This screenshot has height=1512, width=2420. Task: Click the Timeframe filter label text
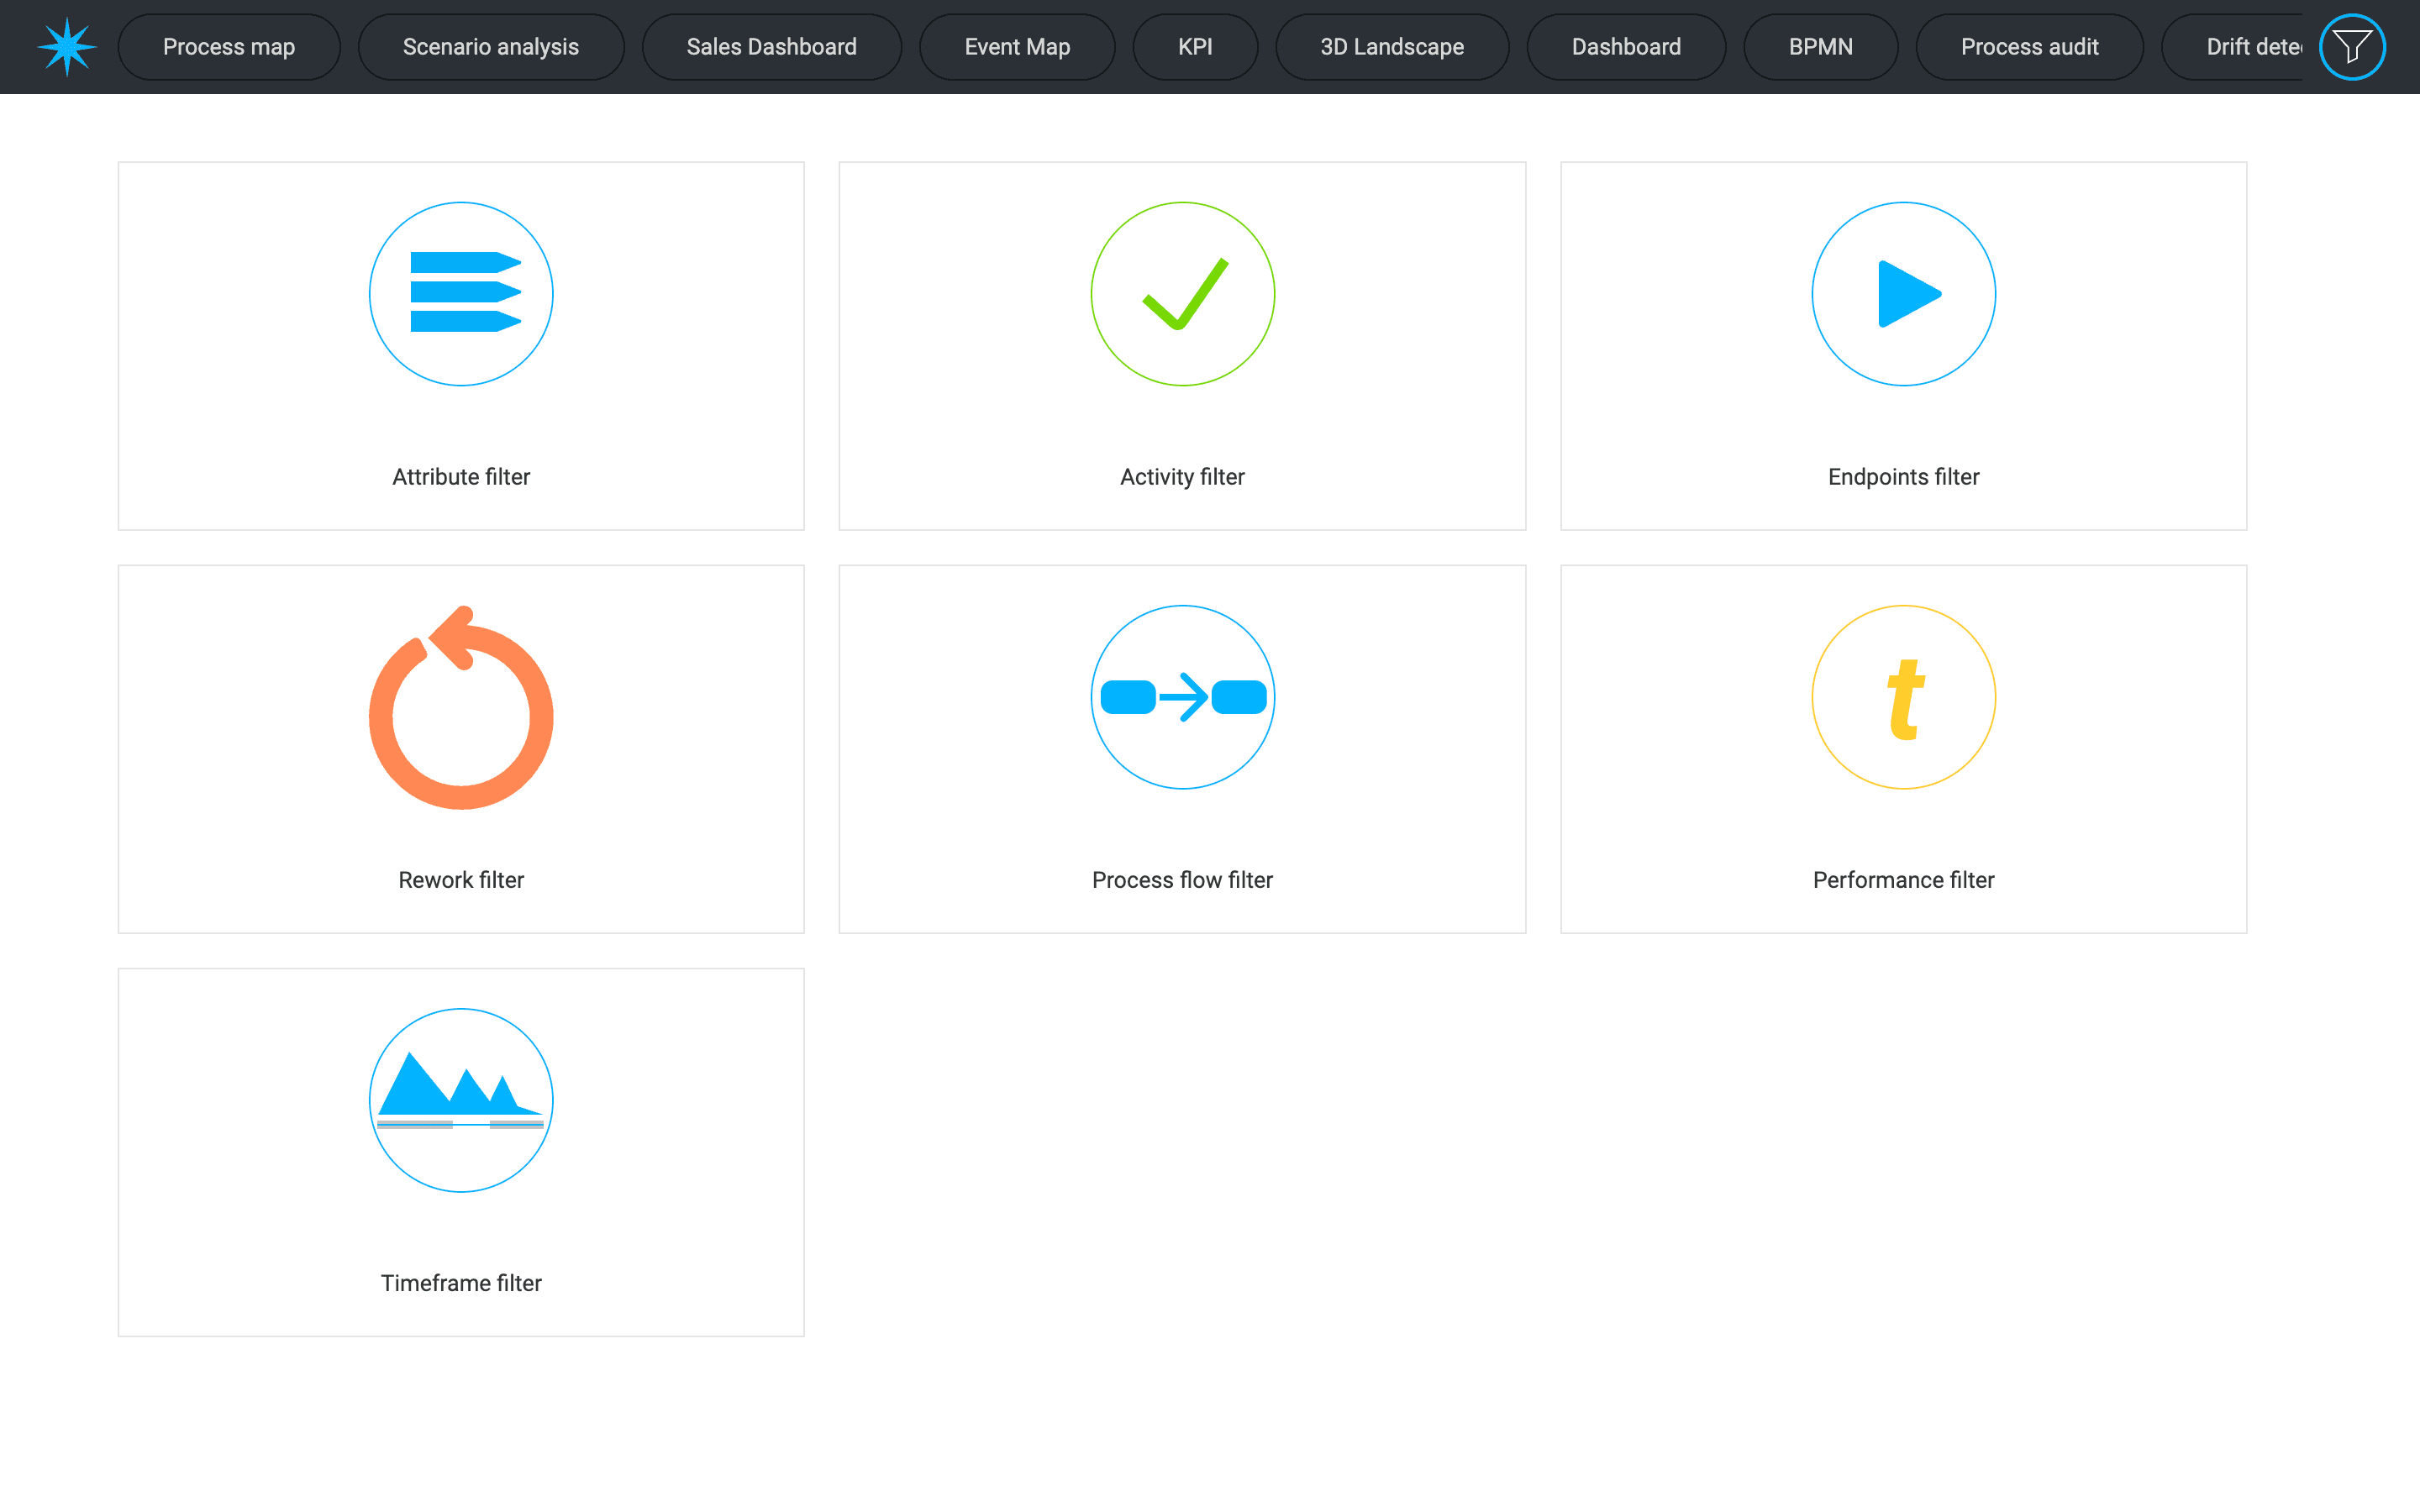click(x=461, y=1283)
